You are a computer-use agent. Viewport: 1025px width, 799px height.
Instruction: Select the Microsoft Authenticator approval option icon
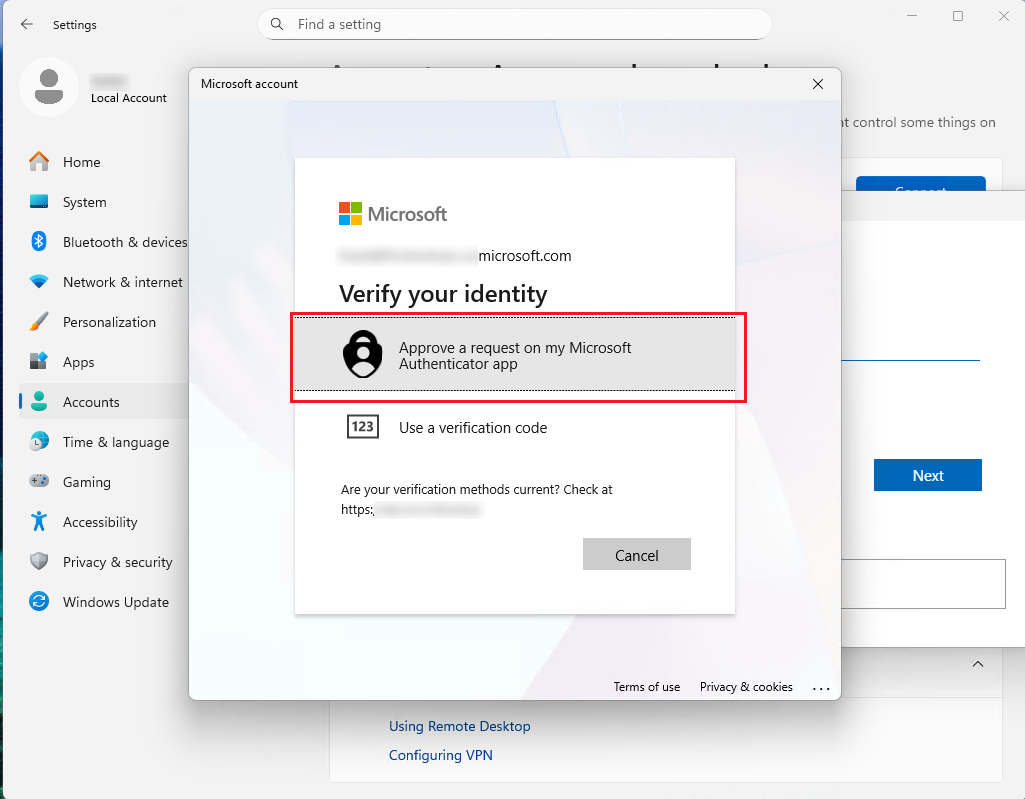pos(362,355)
